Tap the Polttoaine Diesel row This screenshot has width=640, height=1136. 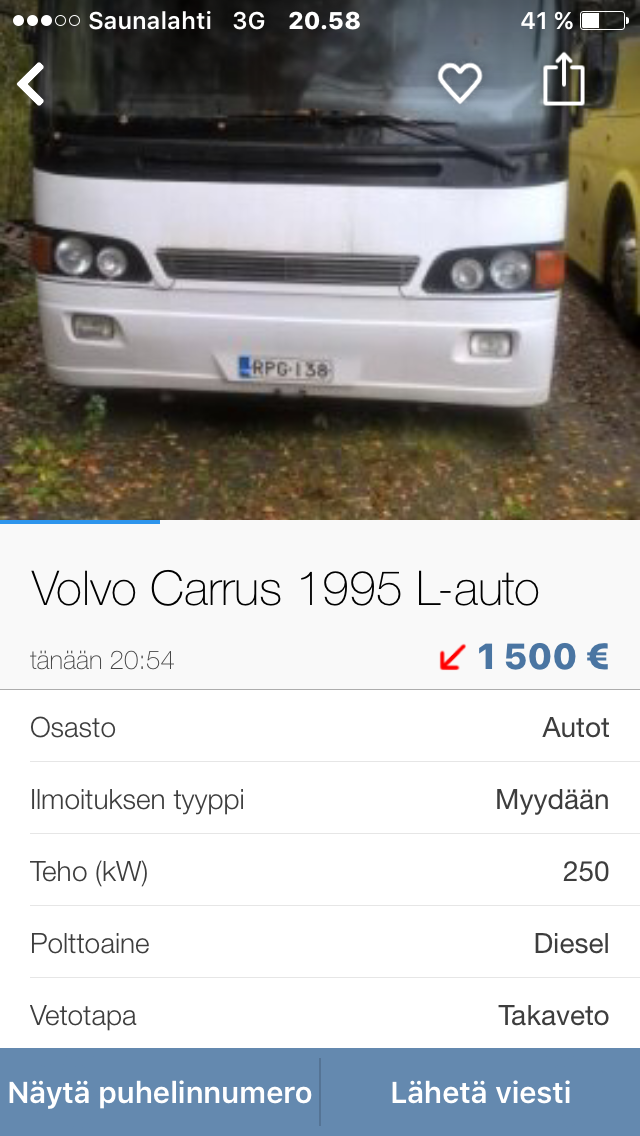tap(320, 943)
